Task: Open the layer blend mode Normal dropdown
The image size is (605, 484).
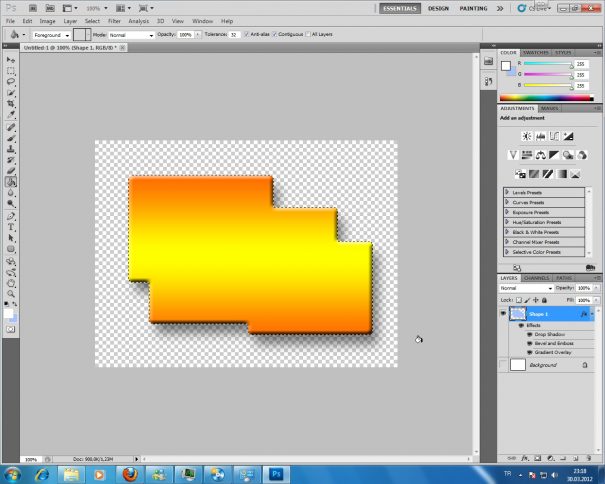Action: click(x=526, y=288)
